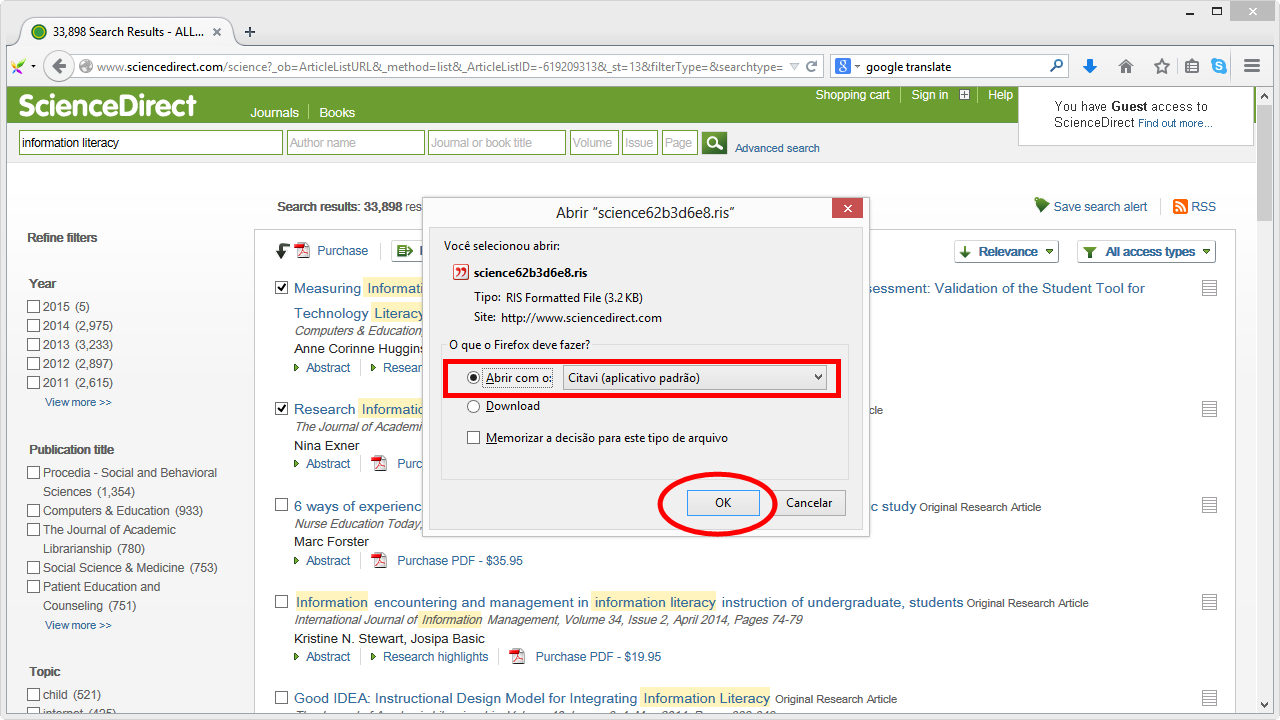This screenshot has width=1280, height=720.
Task: Show bookmarks list icon in toolbar
Action: coord(1192,67)
